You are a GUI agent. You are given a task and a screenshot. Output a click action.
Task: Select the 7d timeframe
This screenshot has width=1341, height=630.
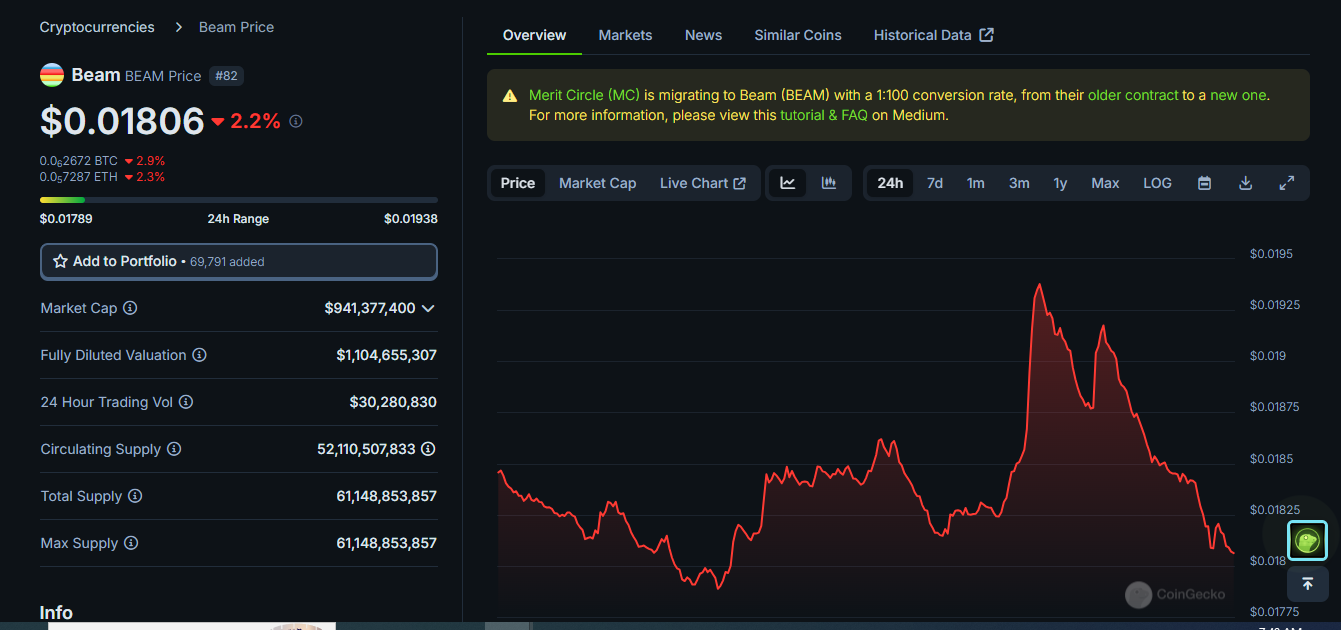(x=934, y=183)
